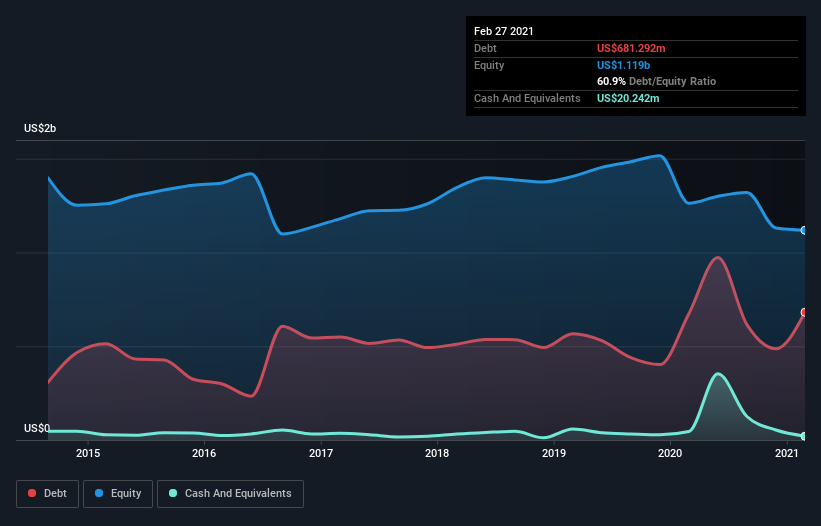The width and height of the screenshot is (821, 526).
Task: Toggle Cash And Equivalents legend button
Action: (230, 494)
